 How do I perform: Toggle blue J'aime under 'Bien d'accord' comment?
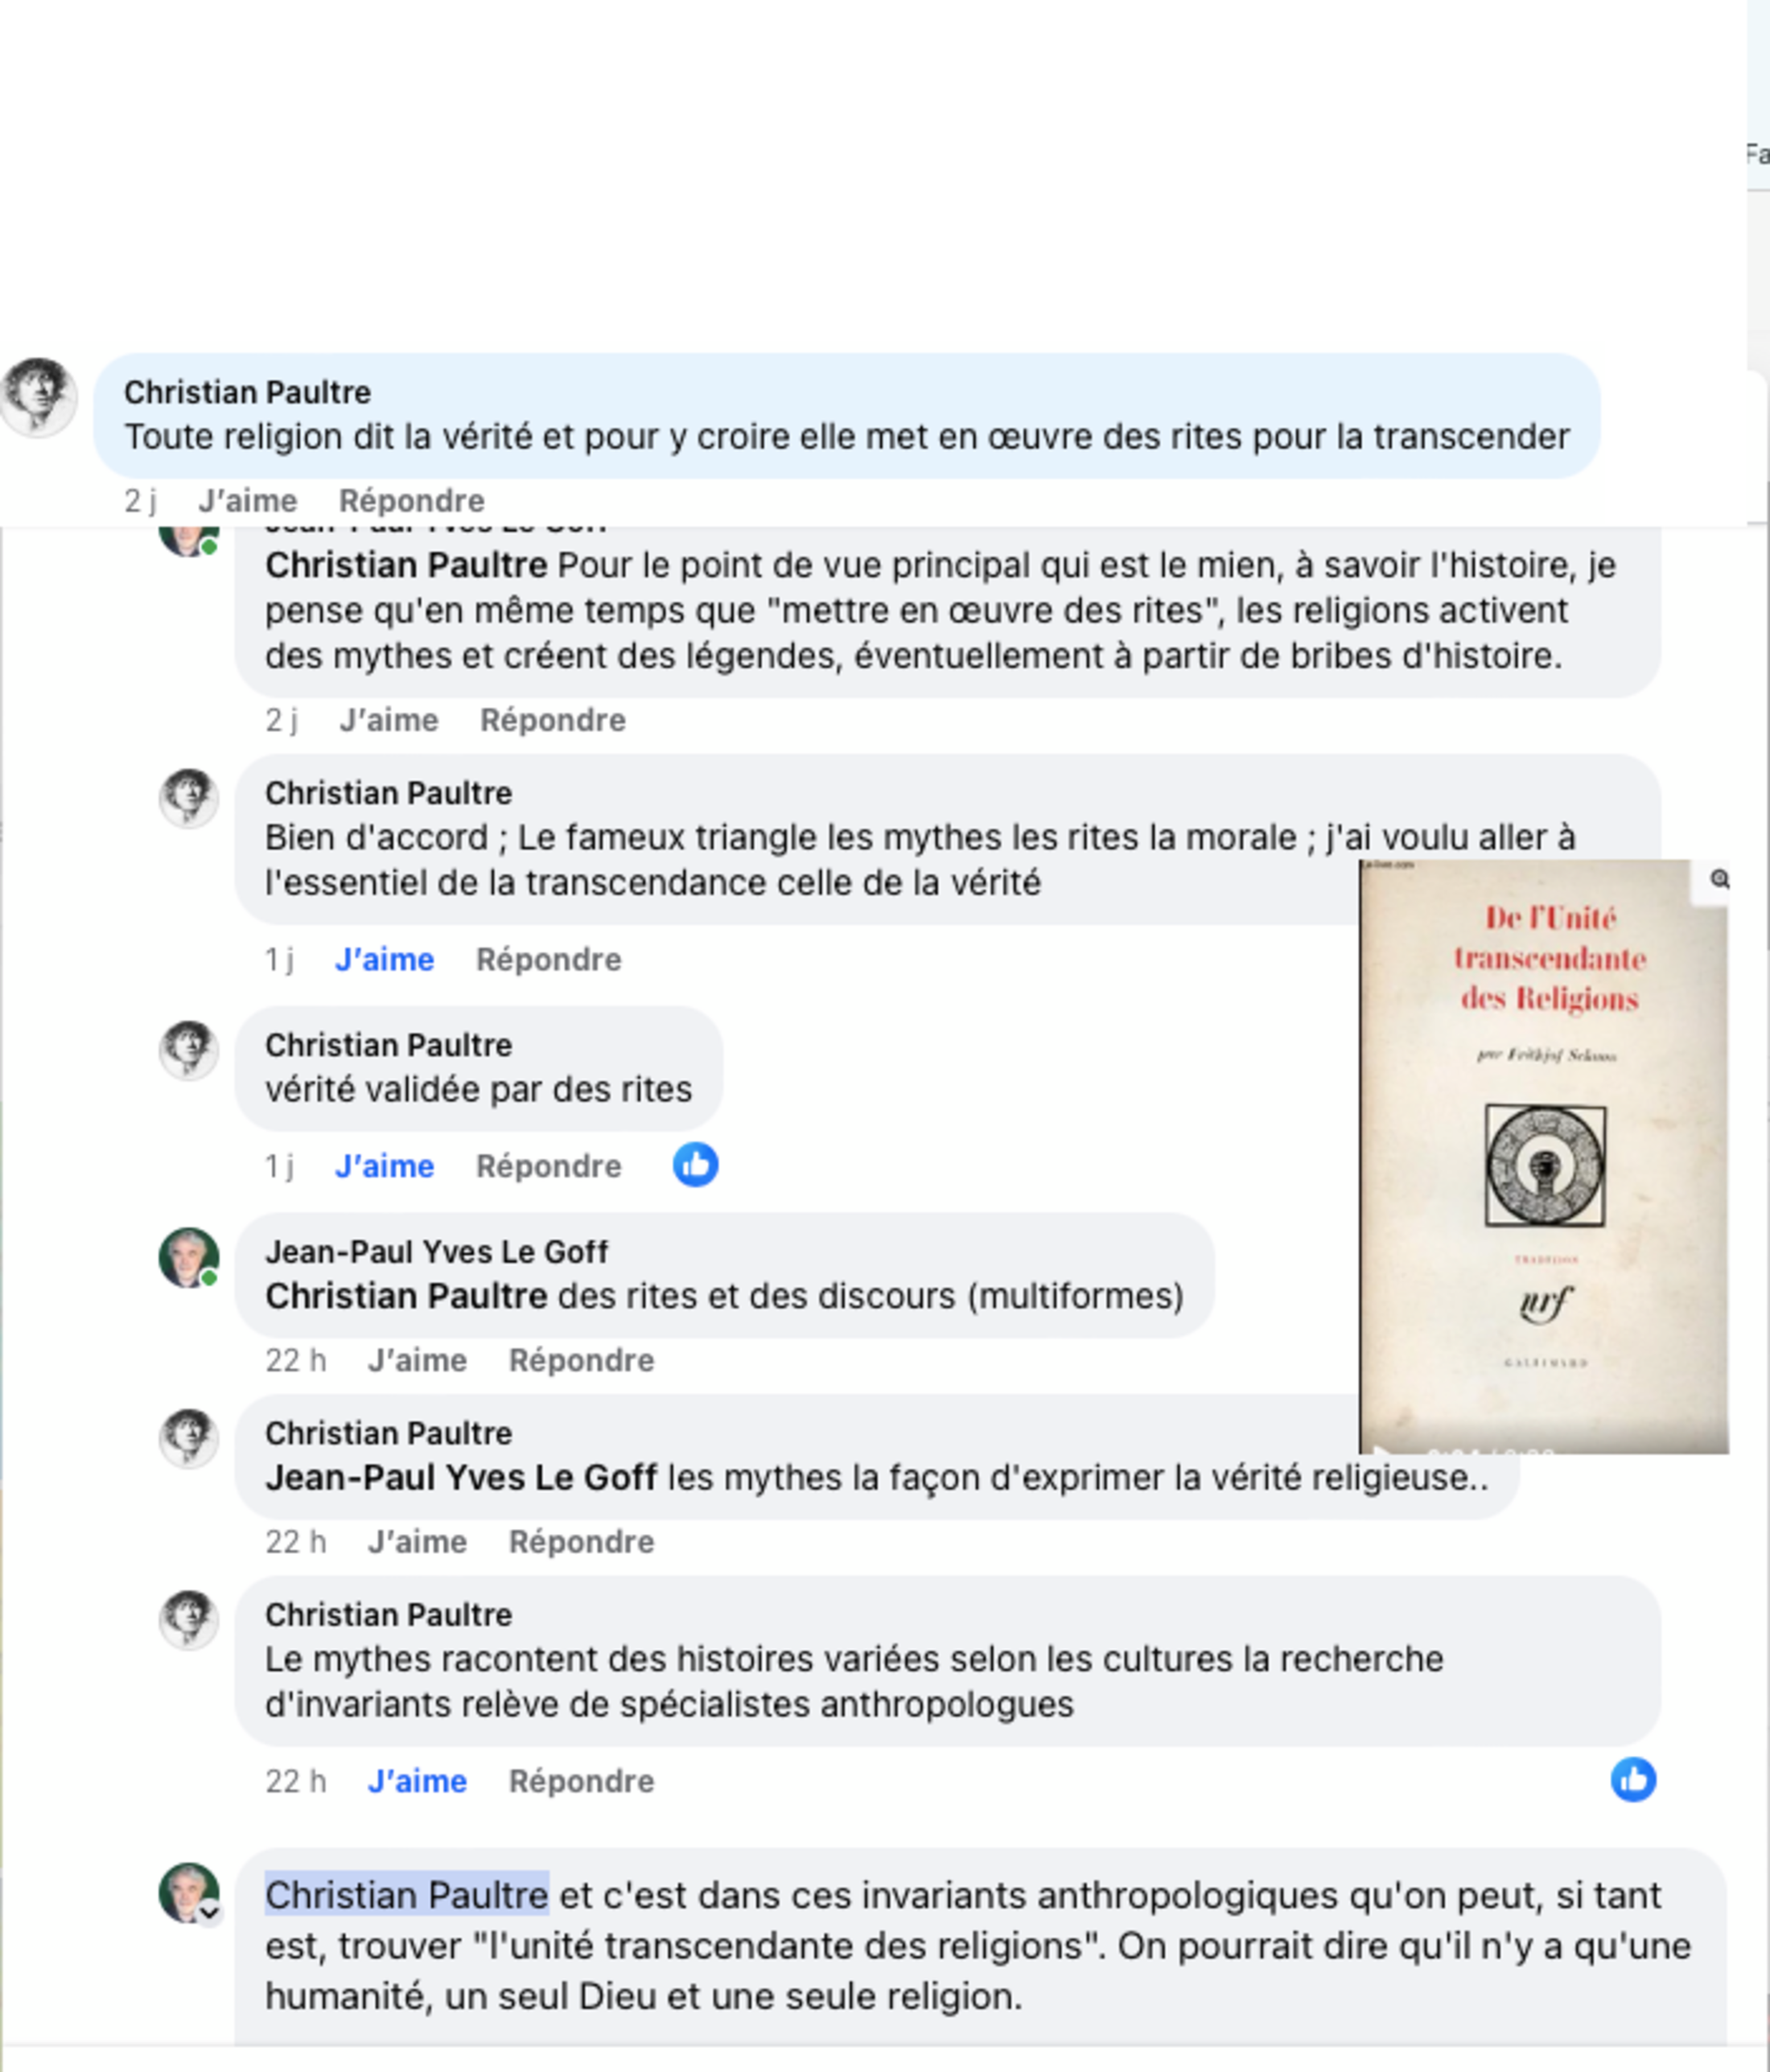pyautogui.click(x=384, y=959)
